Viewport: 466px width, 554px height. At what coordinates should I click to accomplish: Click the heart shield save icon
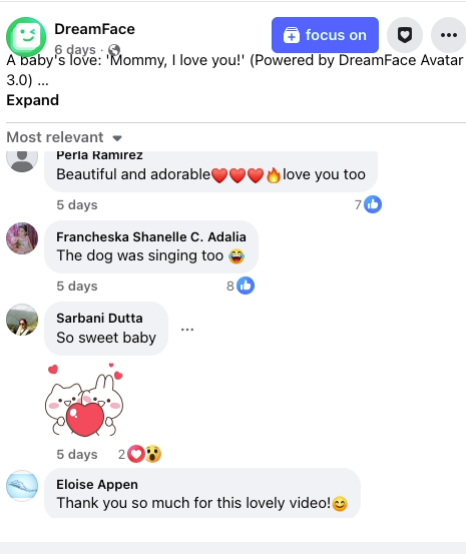[x=405, y=35]
